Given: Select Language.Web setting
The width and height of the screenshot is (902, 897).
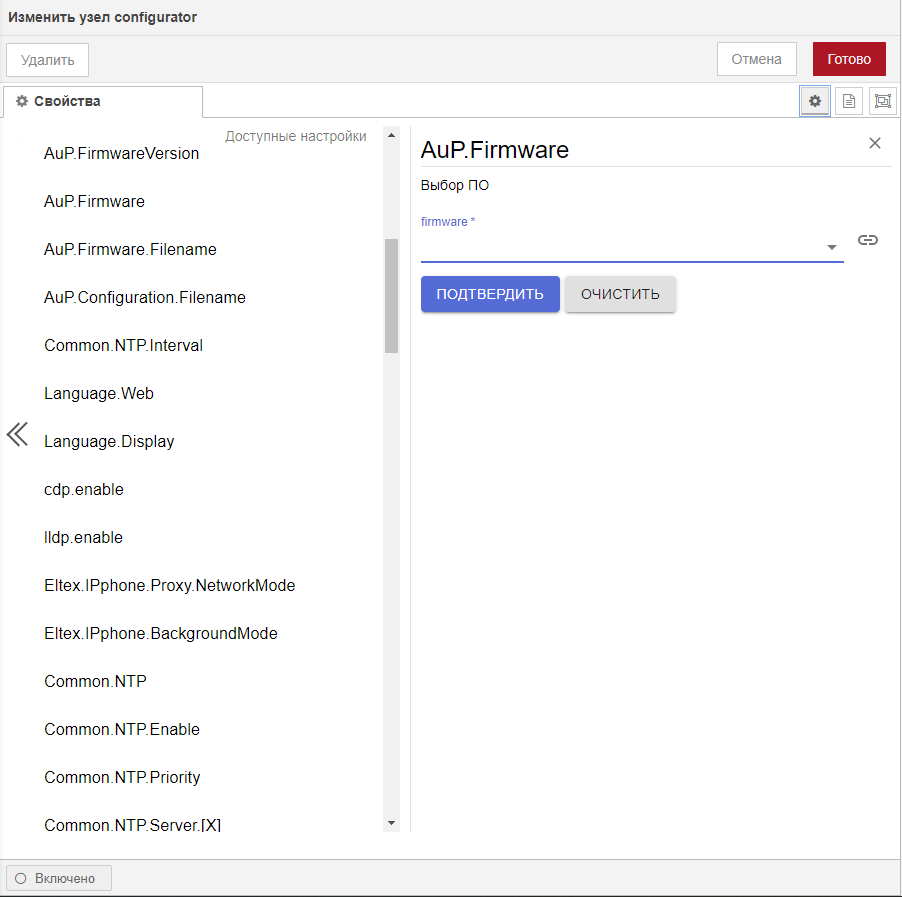Looking at the screenshot, I should [99, 393].
